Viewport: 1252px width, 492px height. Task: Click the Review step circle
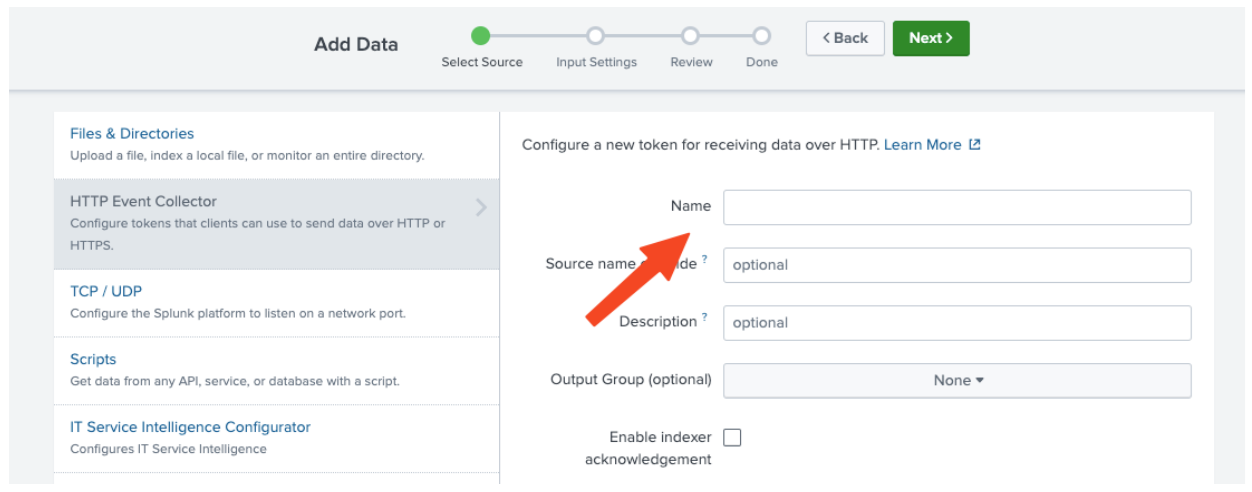[x=691, y=36]
